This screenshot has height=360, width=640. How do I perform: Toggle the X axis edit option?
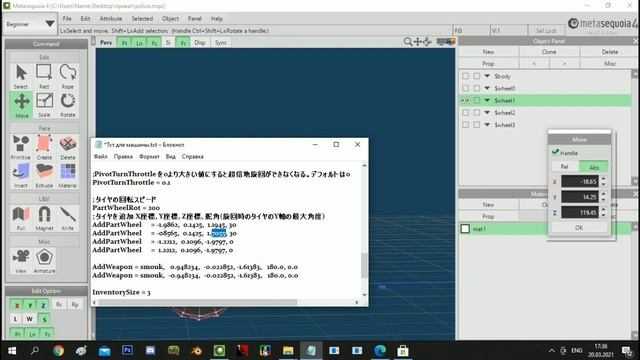[x=16, y=305]
